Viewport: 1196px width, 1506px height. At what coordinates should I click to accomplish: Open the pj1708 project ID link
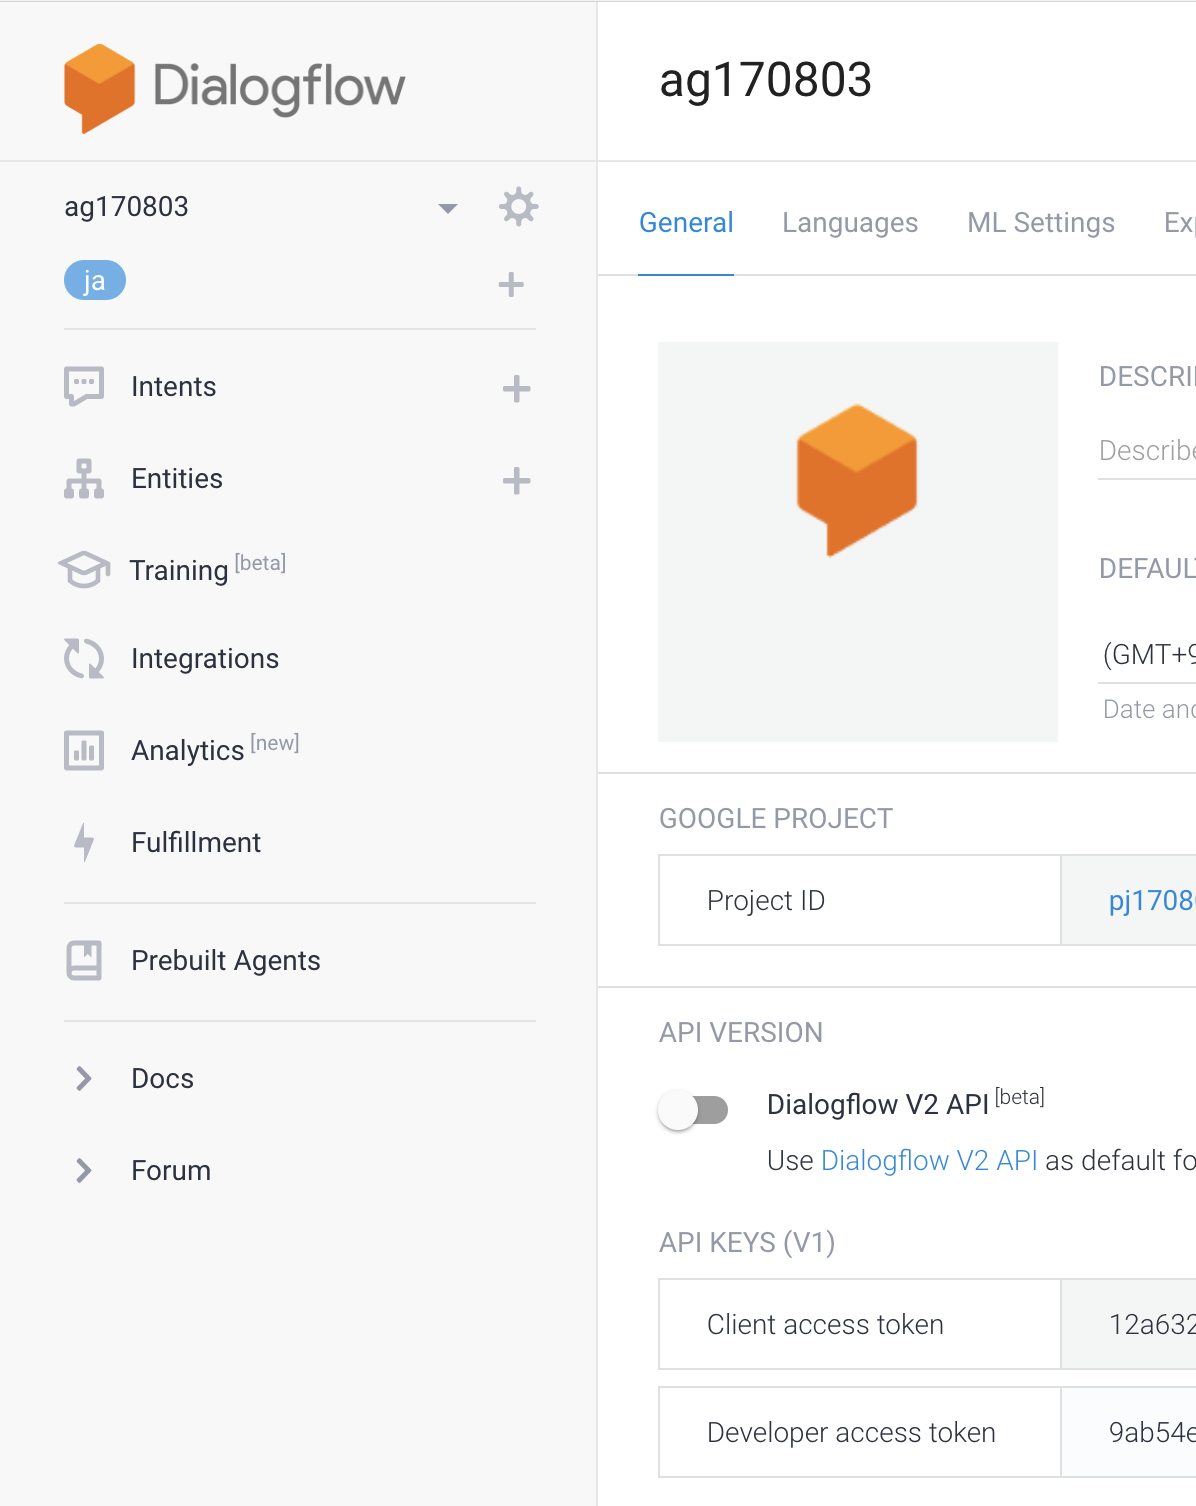click(x=1152, y=901)
